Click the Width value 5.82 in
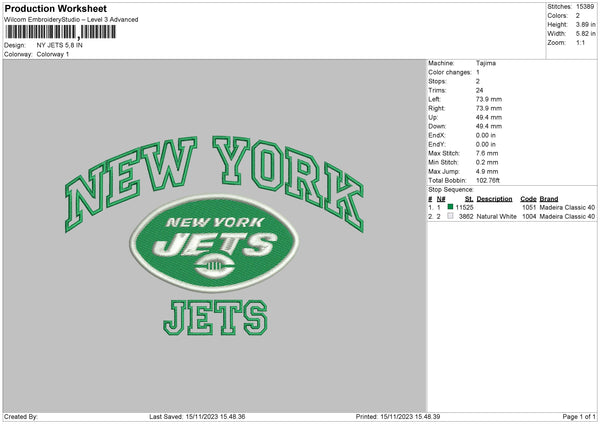The width and height of the screenshot is (600, 424). click(585, 34)
